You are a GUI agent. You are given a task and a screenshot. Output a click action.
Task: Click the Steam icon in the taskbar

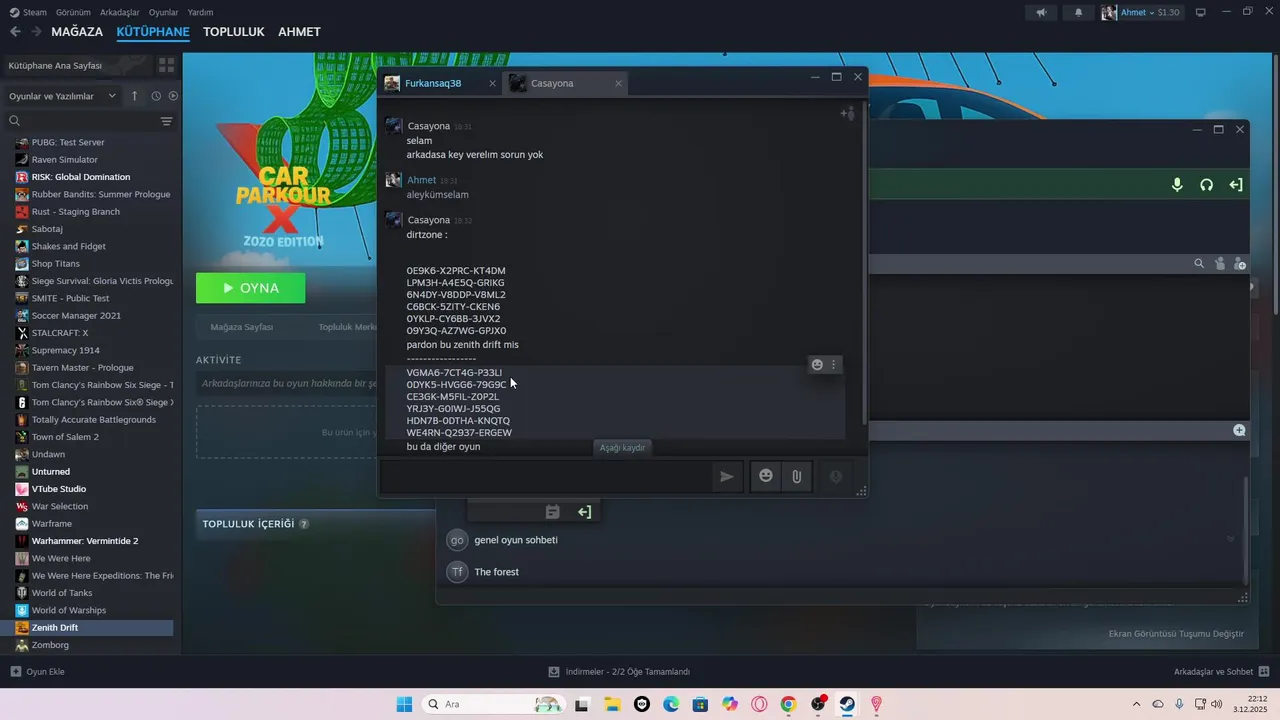point(847,704)
